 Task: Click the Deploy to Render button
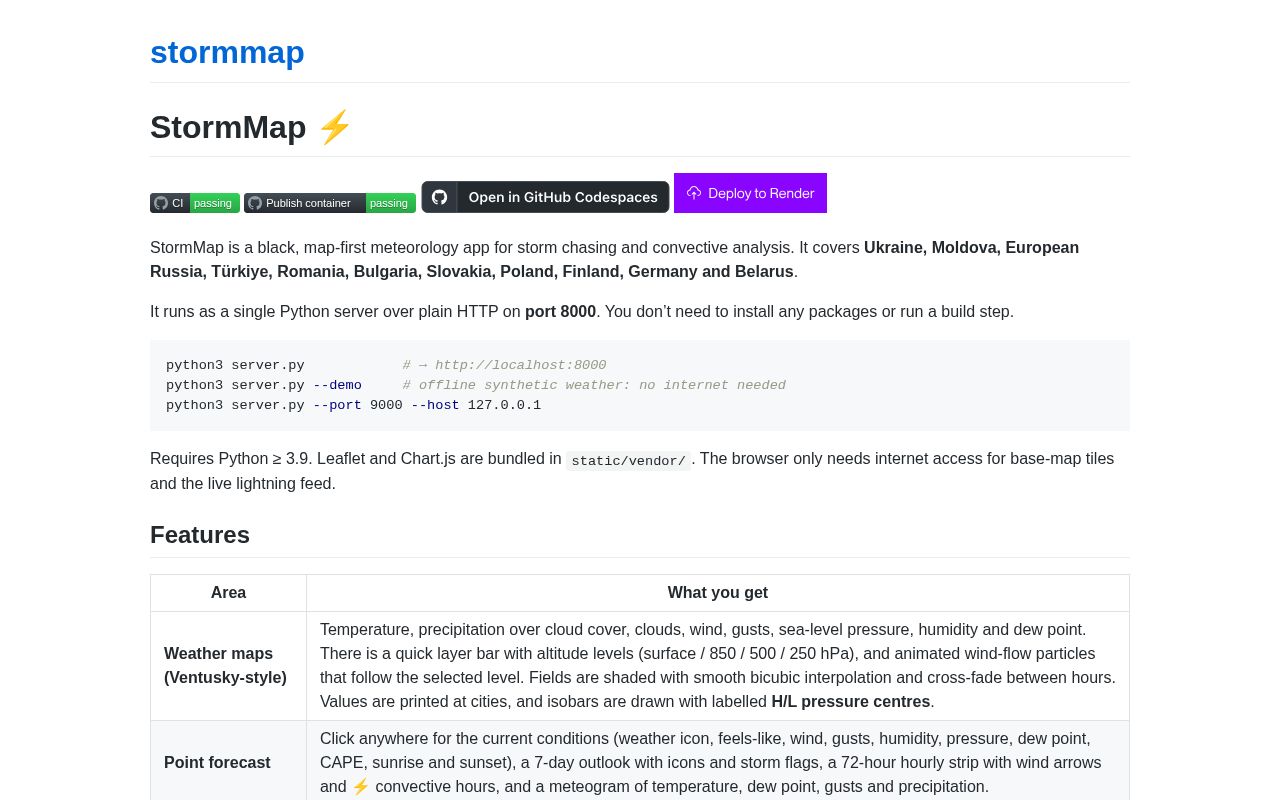pyautogui.click(x=750, y=193)
